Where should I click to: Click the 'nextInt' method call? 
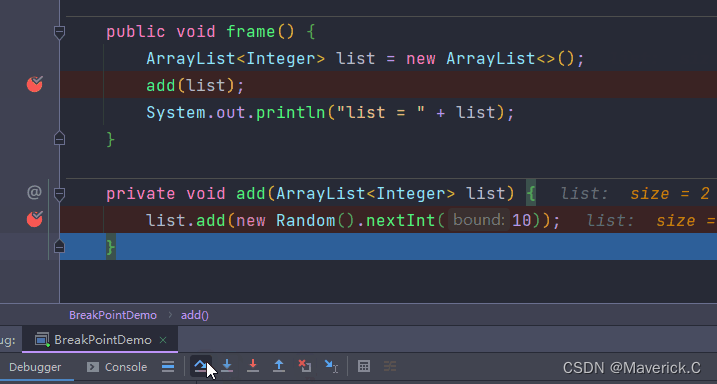coord(401,220)
